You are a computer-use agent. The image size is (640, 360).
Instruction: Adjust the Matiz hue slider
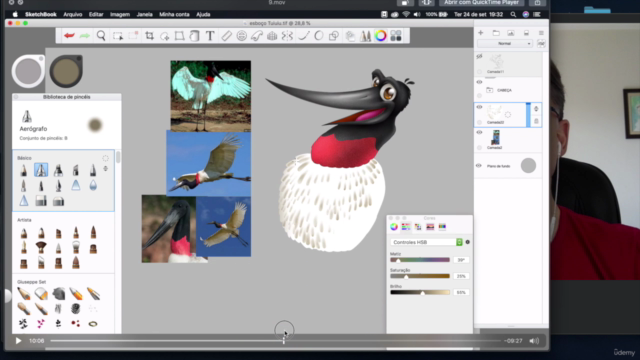click(420, 260)
